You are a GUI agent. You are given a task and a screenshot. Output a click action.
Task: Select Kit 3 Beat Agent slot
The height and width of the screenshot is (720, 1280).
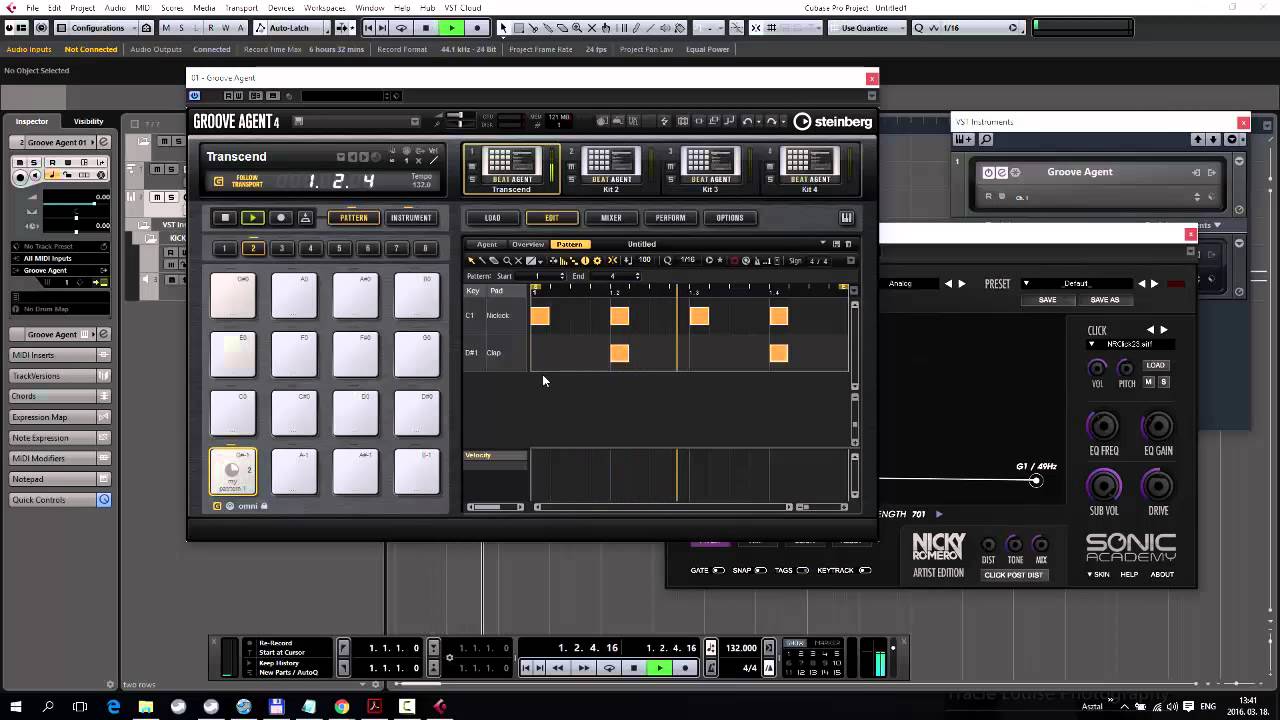pyautogui.click(x=710, y=168)
